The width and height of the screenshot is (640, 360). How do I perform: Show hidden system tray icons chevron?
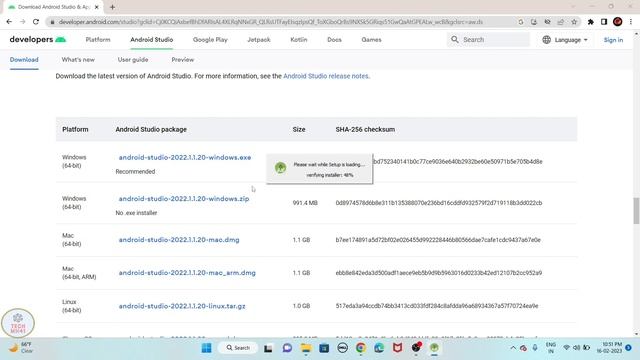tap(513, 348)
